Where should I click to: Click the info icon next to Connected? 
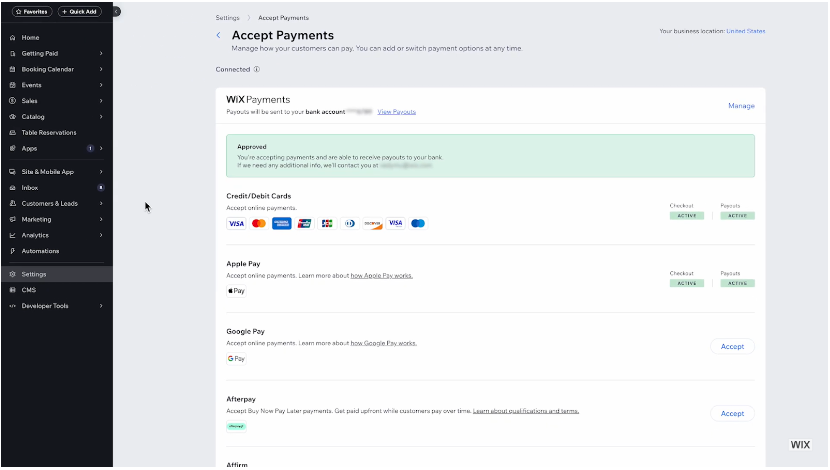pos(257,69)
